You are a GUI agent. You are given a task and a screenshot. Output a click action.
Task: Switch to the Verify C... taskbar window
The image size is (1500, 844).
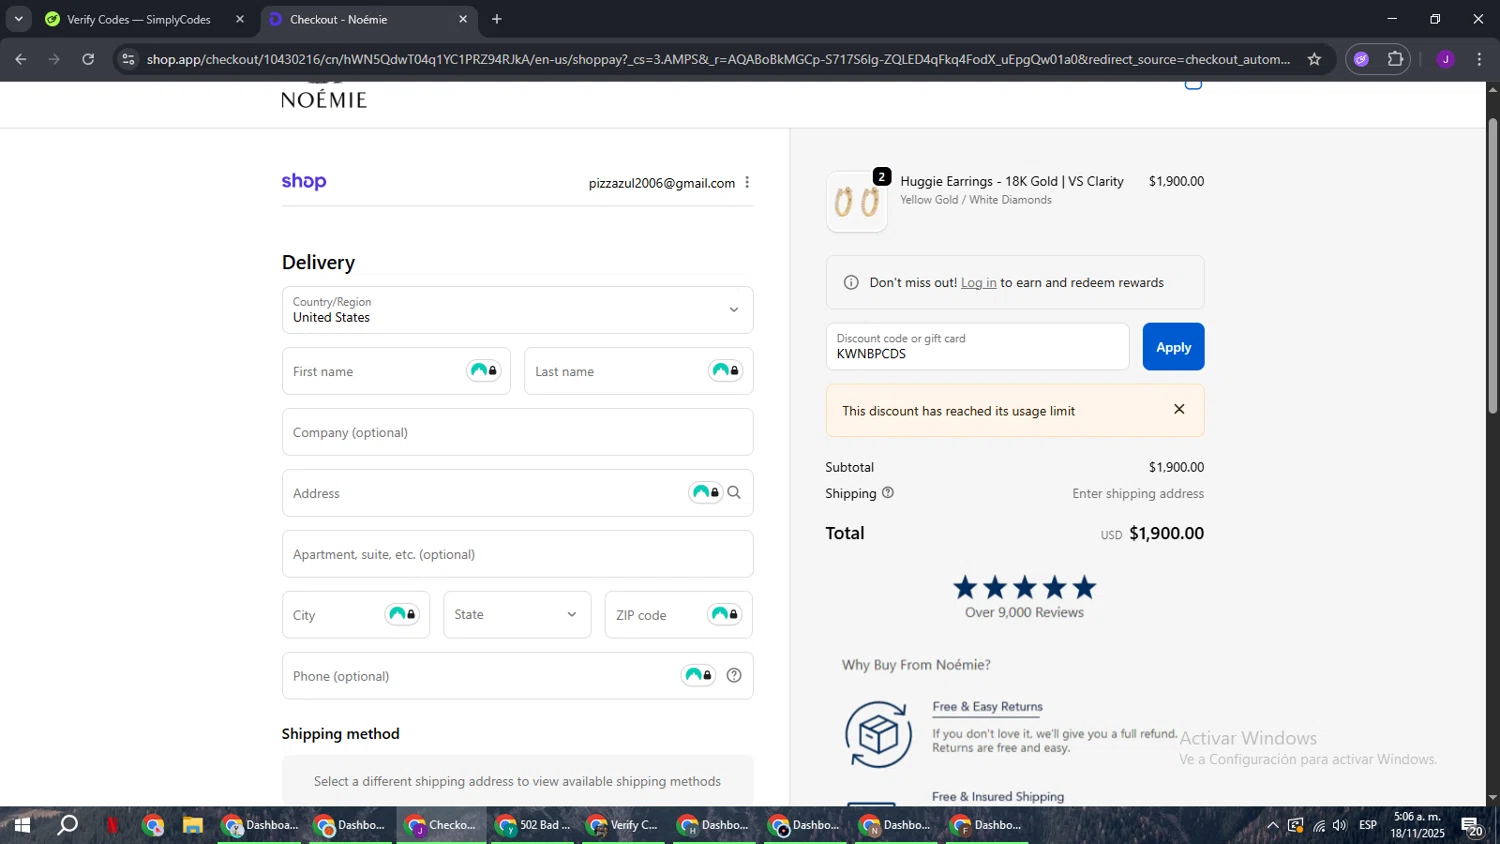click(x=625, y=825)
